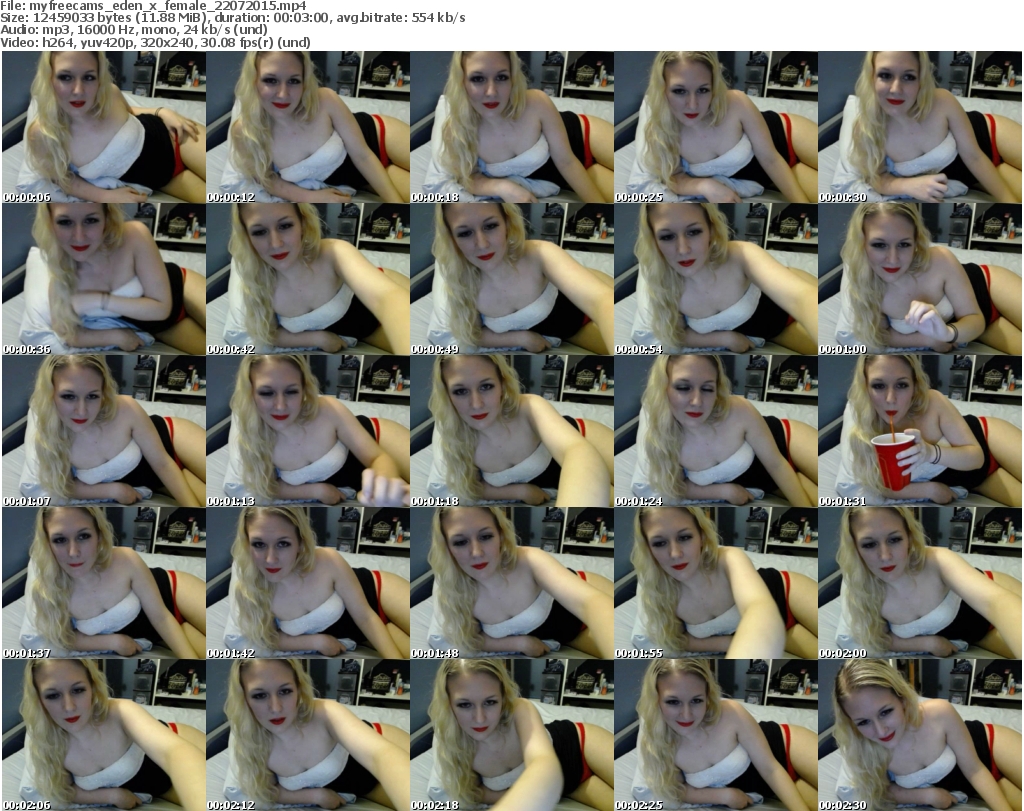This screenshot has height=811, width=1024.
Task: Pick the frame stamped 00:01:13
Action: point(308,432)
